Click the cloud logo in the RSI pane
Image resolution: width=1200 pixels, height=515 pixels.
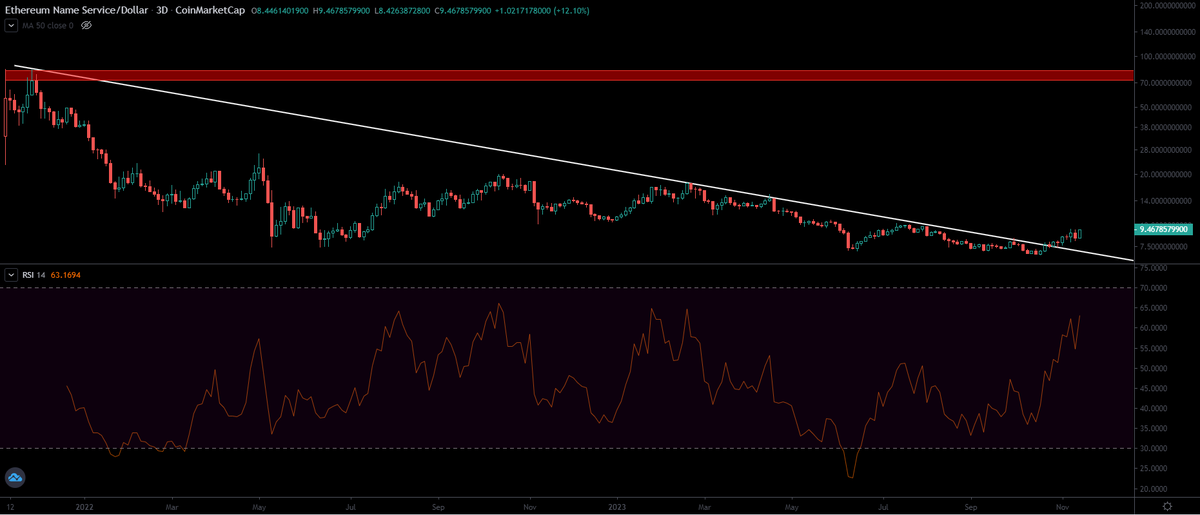pos(15,479)
